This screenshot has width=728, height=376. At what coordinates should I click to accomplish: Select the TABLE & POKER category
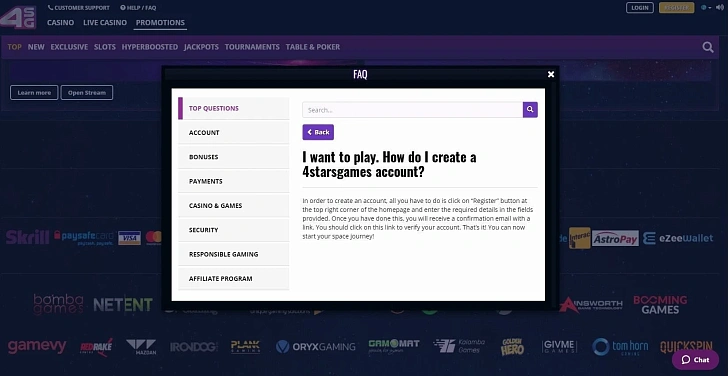(312, 47)
